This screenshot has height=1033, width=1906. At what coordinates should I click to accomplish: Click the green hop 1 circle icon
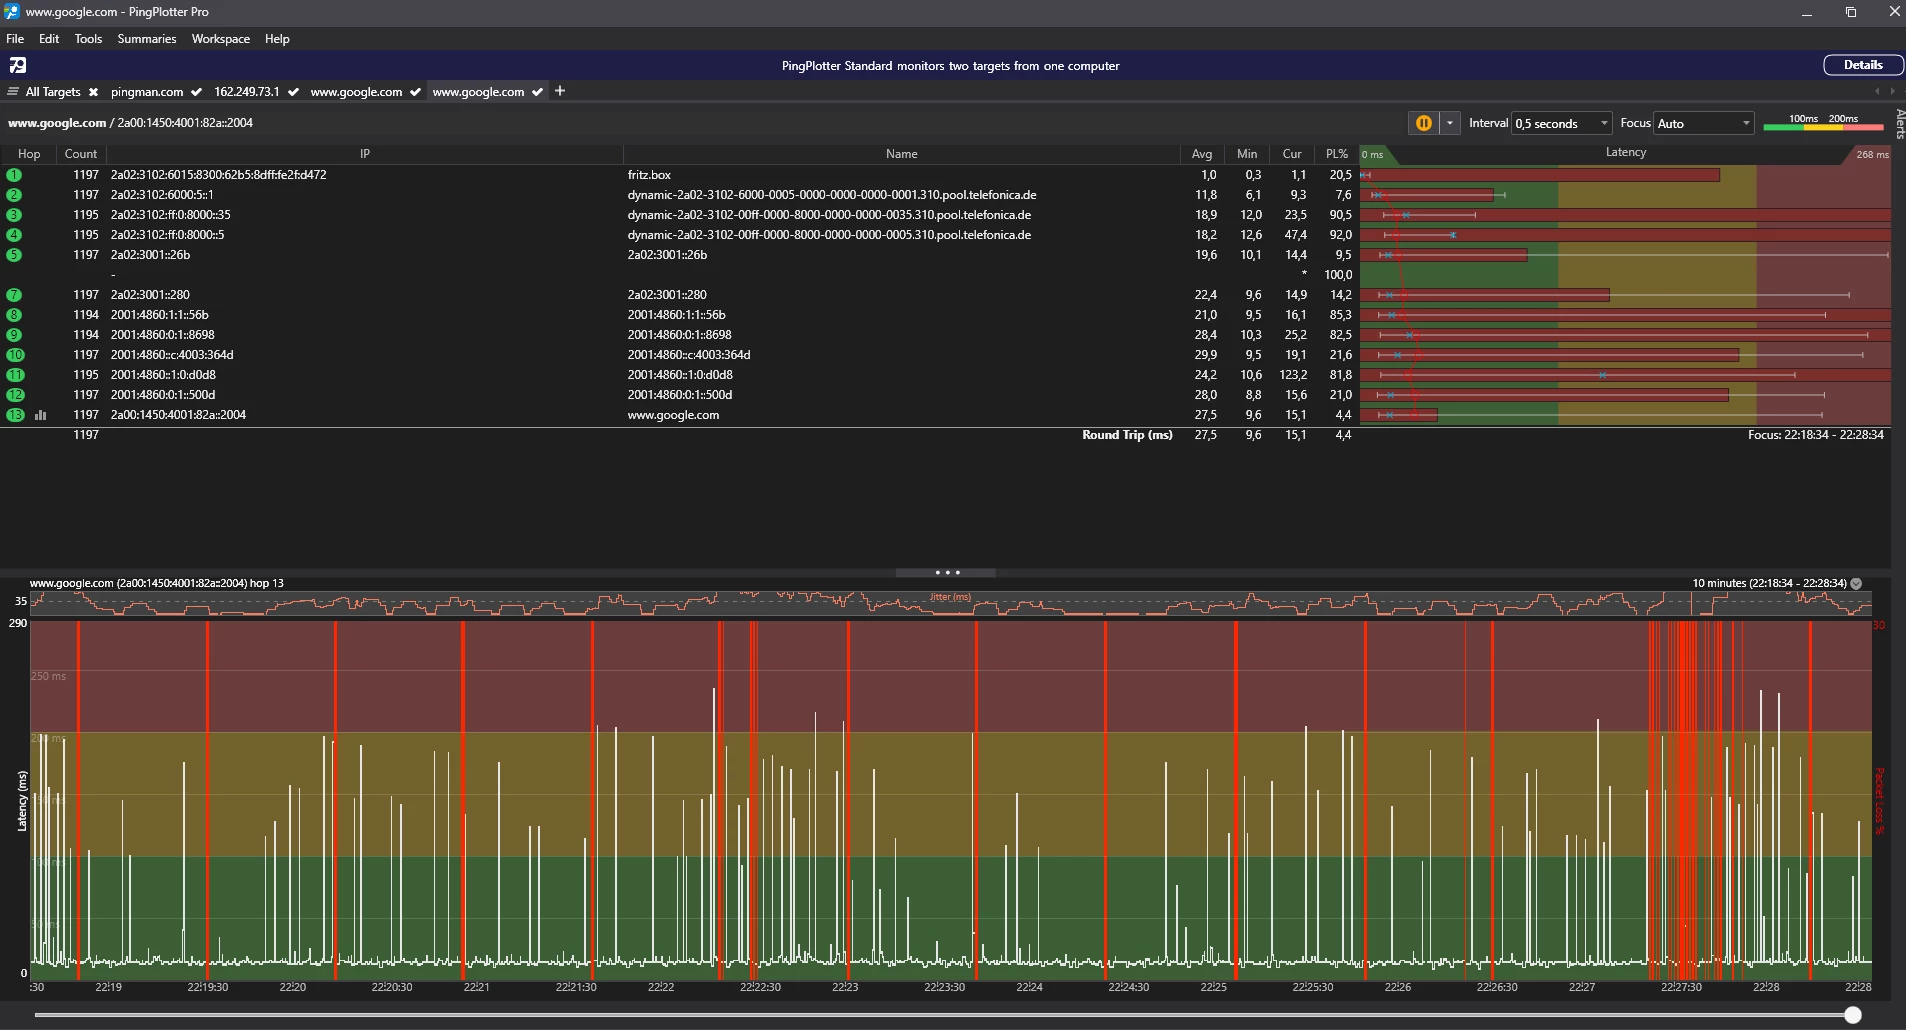tap(14, 175)
